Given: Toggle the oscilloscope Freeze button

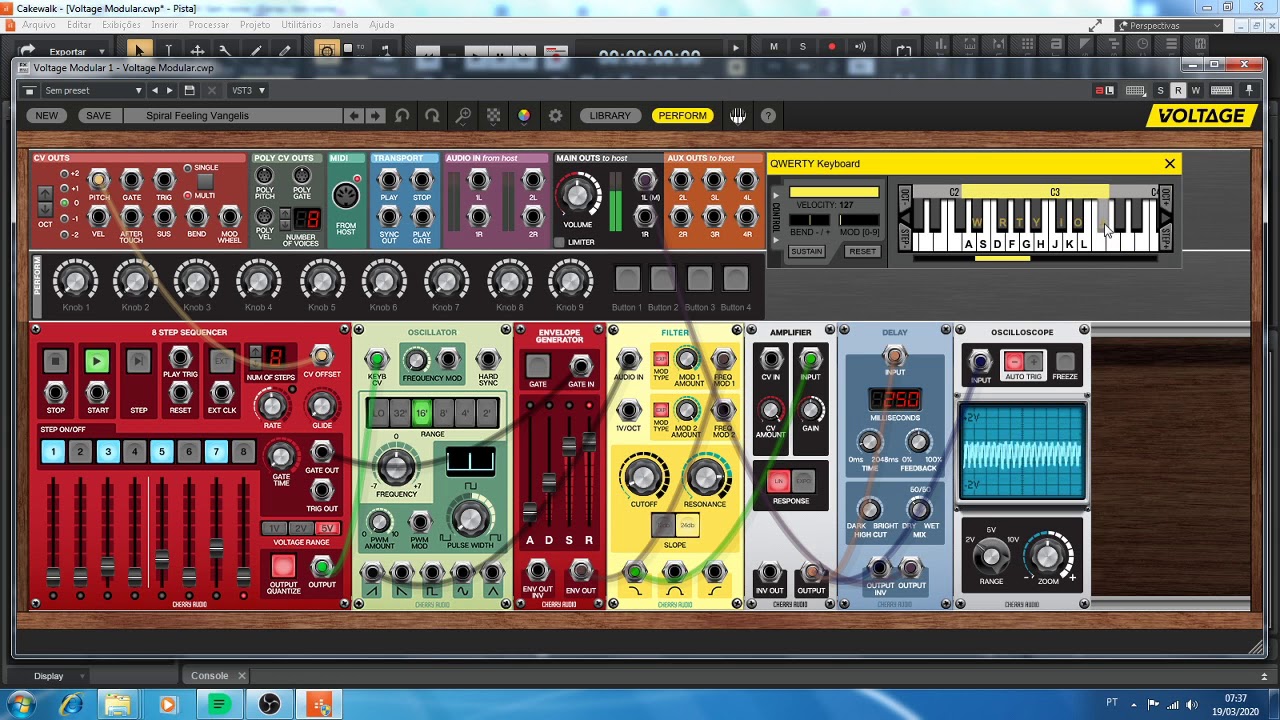Looking at the screenshot, I should click(1065, 361).
